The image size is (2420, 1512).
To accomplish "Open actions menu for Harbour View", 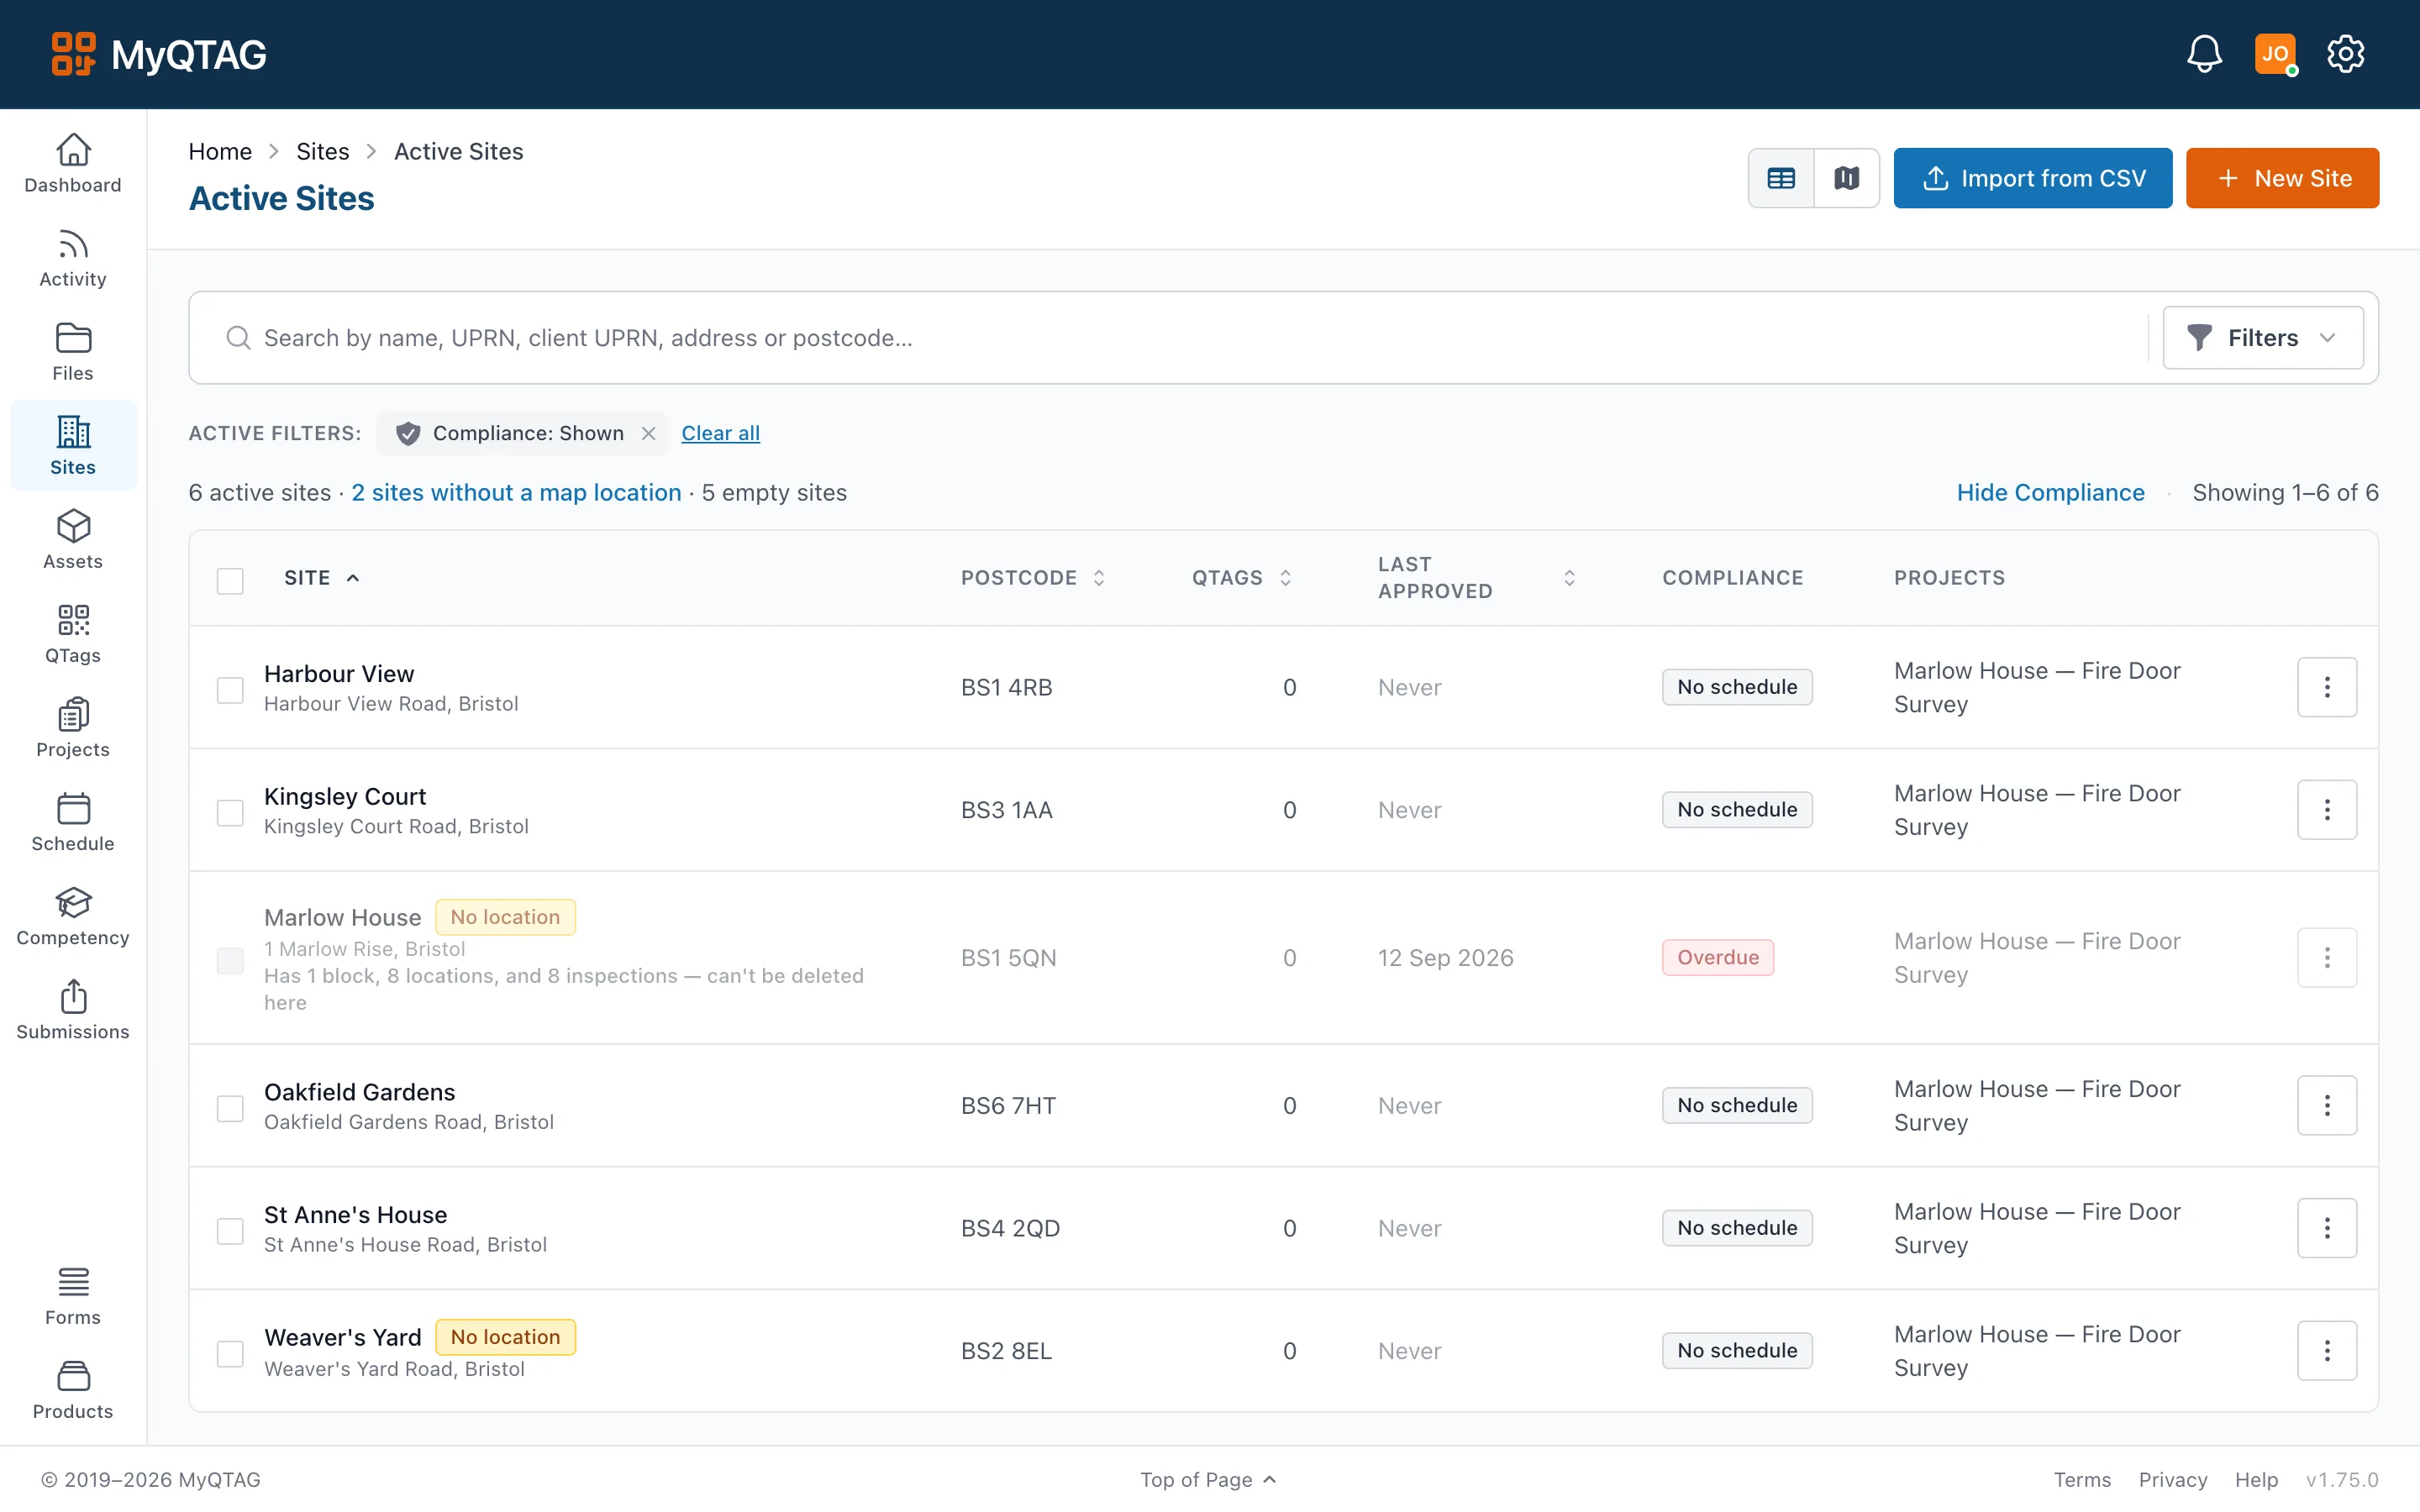I will point(2327,687).
